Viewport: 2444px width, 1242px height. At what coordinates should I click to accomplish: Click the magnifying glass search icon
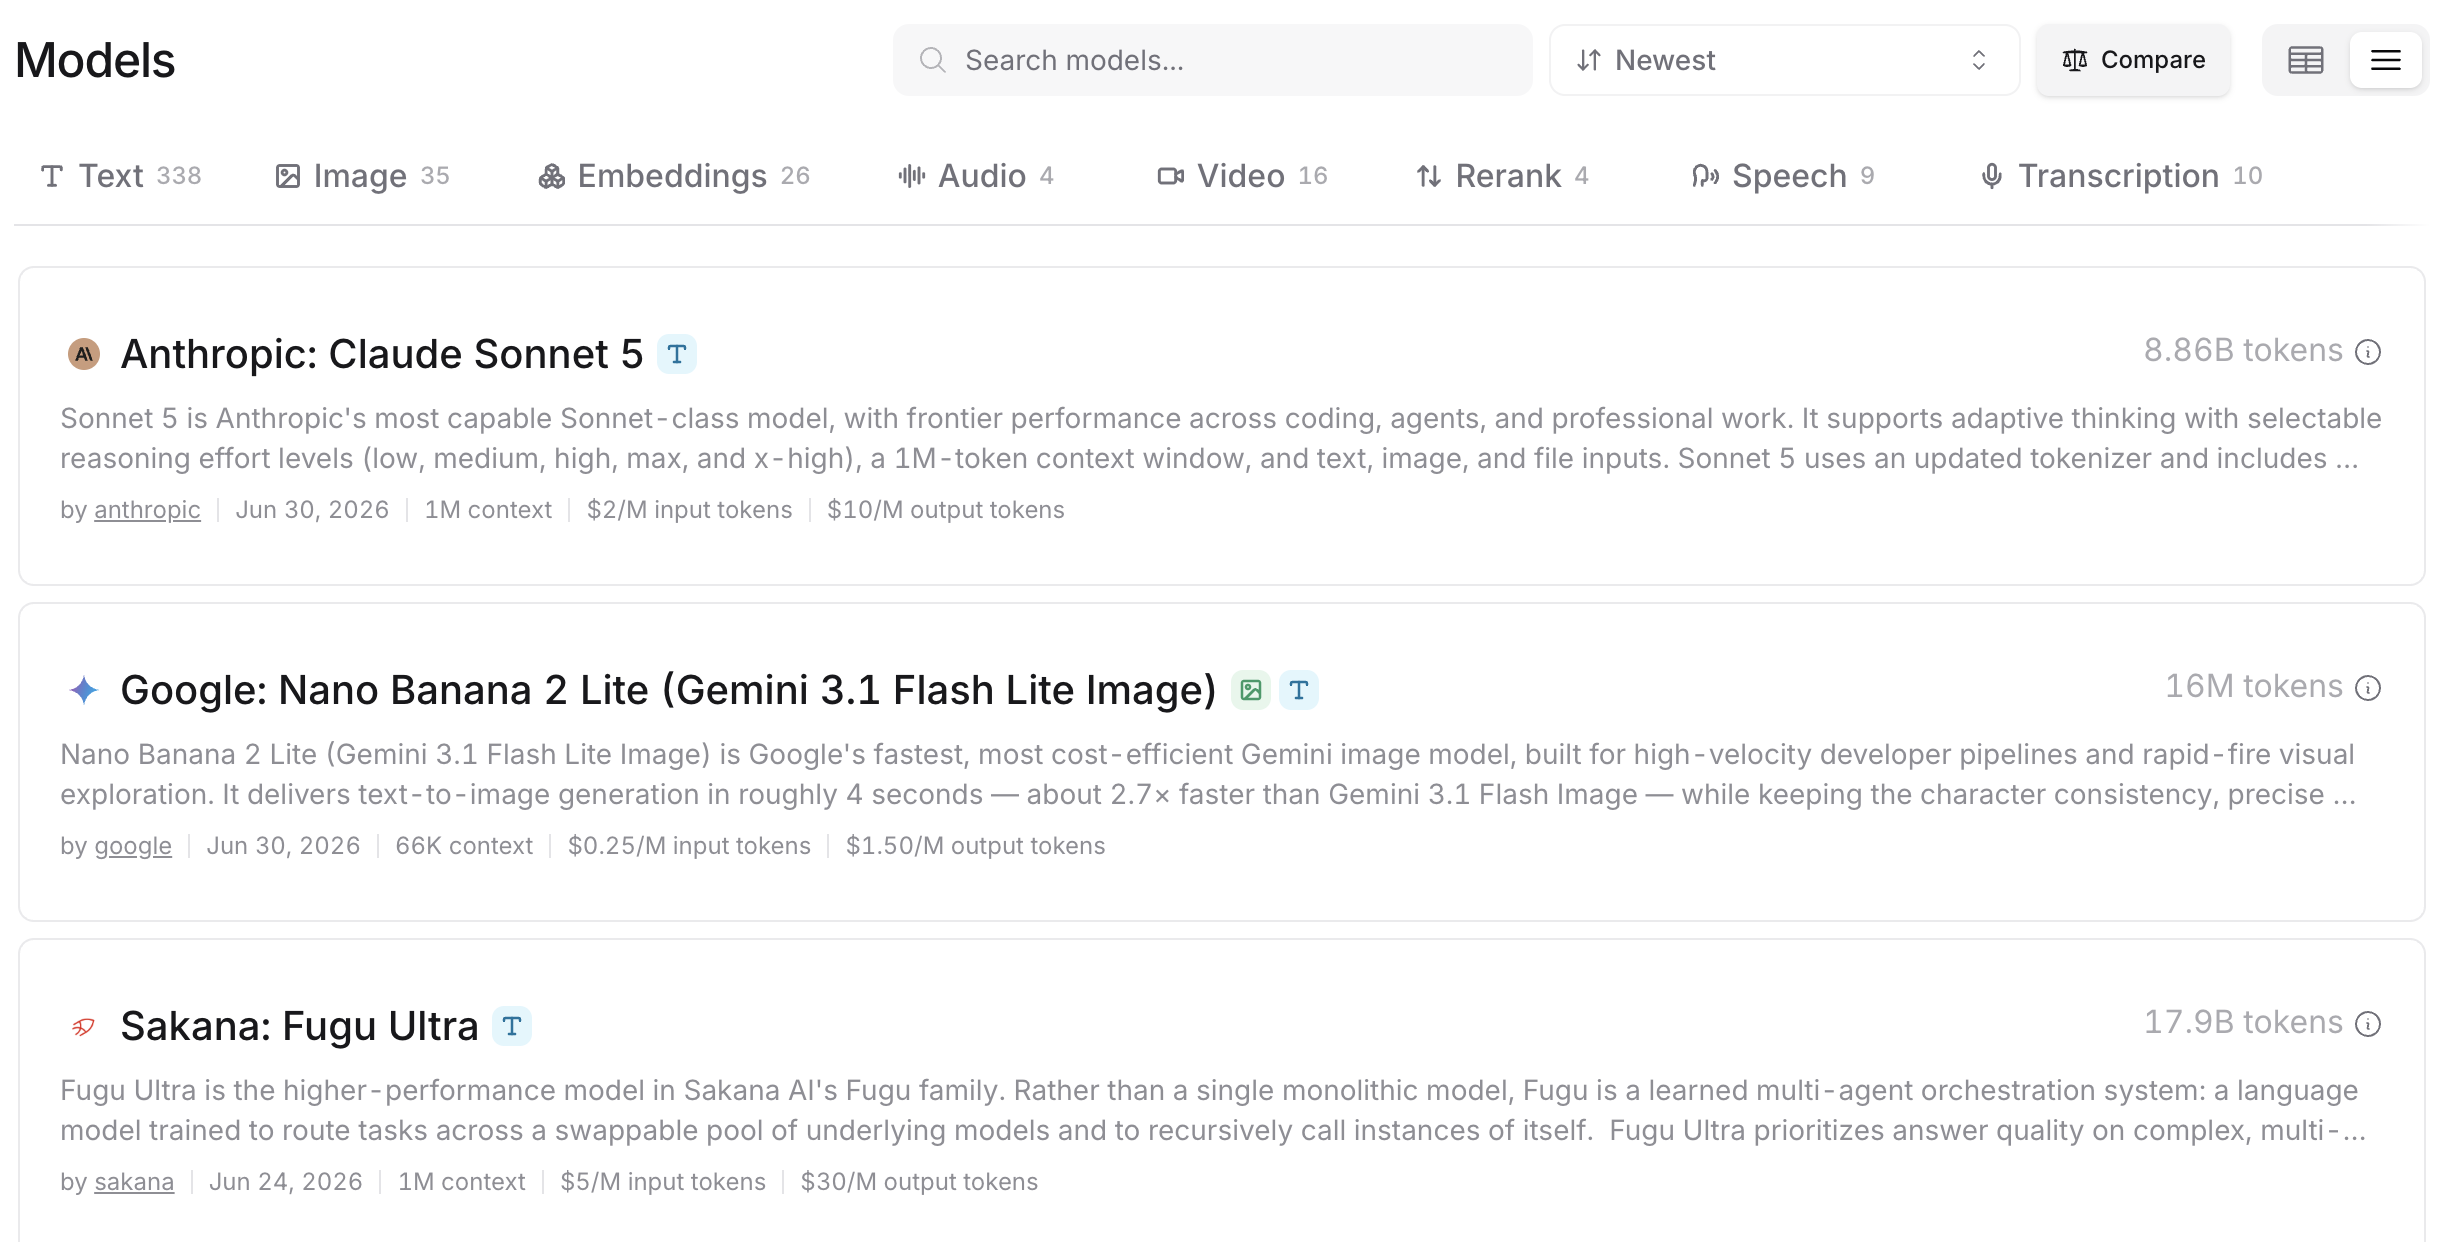932,60
